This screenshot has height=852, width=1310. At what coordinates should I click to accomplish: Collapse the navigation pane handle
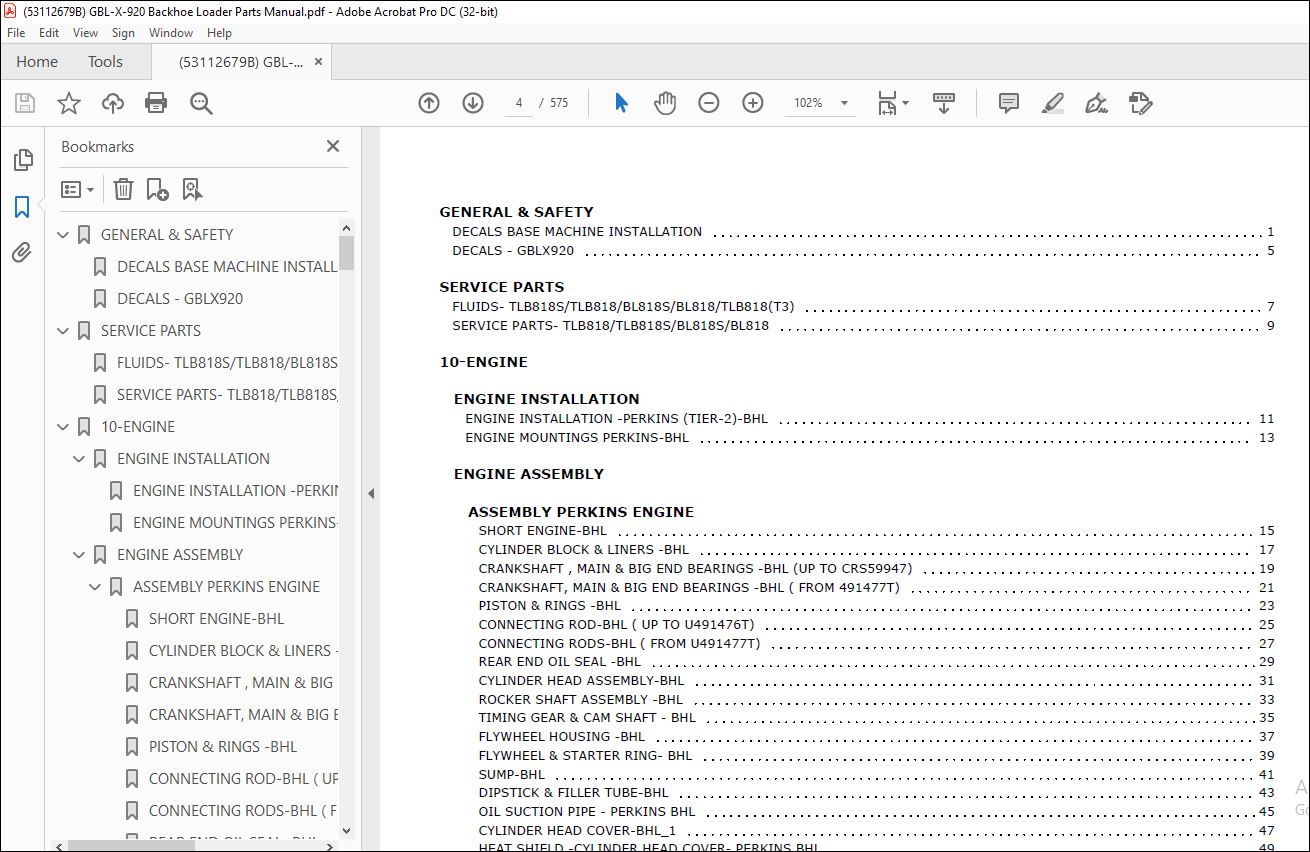point(371,493)
